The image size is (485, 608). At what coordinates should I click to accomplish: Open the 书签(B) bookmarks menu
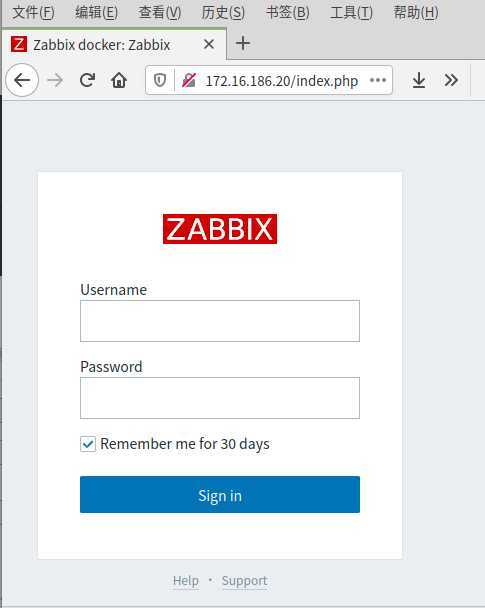coord(288,13)
